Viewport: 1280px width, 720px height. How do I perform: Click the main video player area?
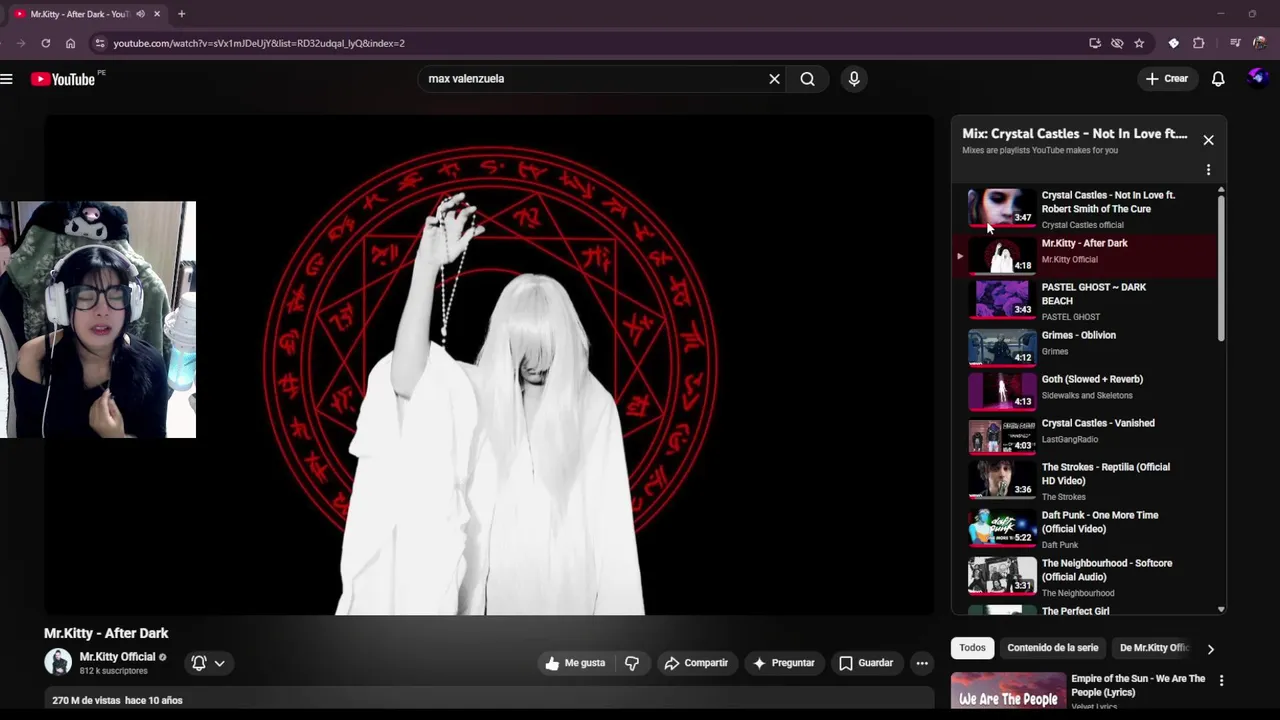489,364
